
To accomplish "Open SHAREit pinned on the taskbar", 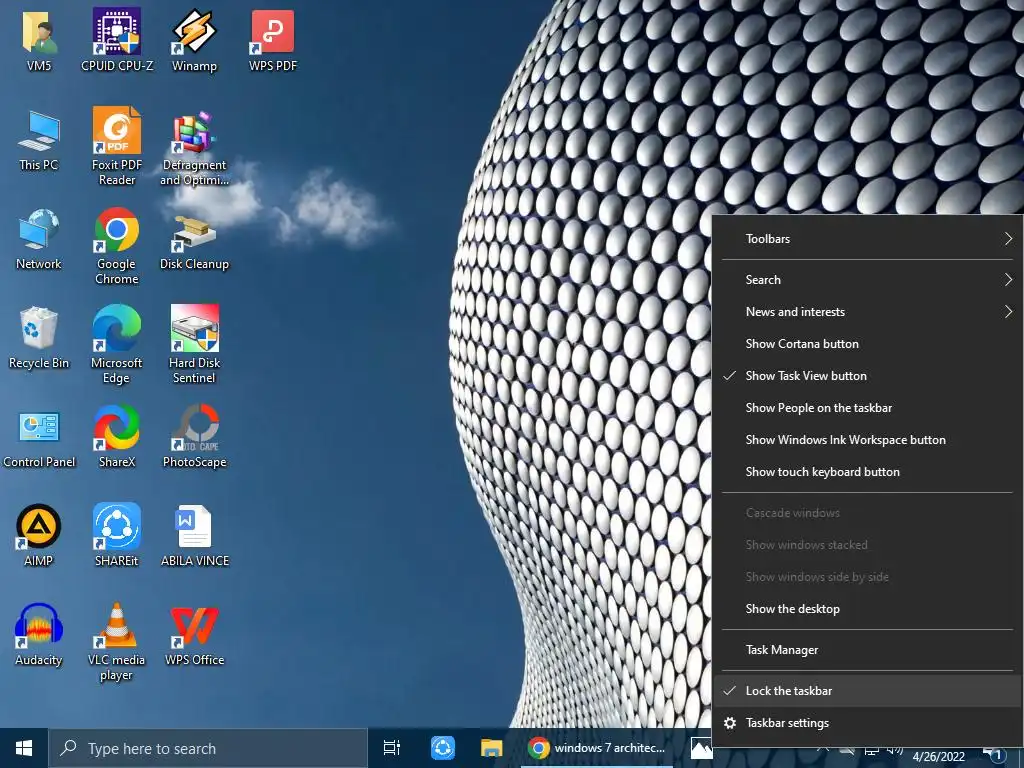I will tap(443, 748).
